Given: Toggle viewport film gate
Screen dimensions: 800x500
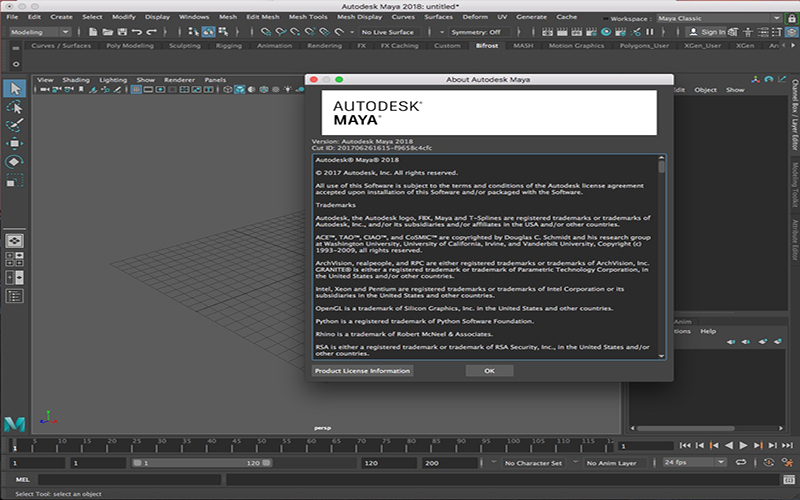Looking at the screenshot, I should click(x=148, y=89).
